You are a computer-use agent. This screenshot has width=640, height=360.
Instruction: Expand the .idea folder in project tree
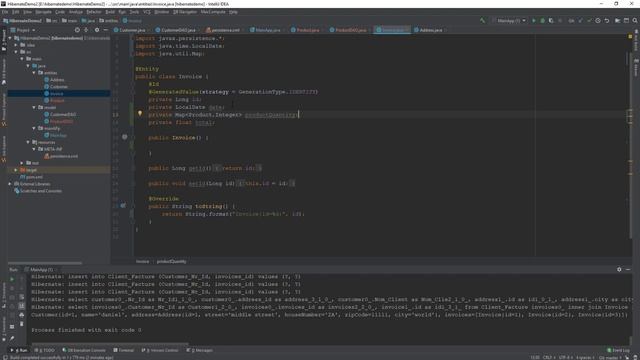tap(16, 45)
